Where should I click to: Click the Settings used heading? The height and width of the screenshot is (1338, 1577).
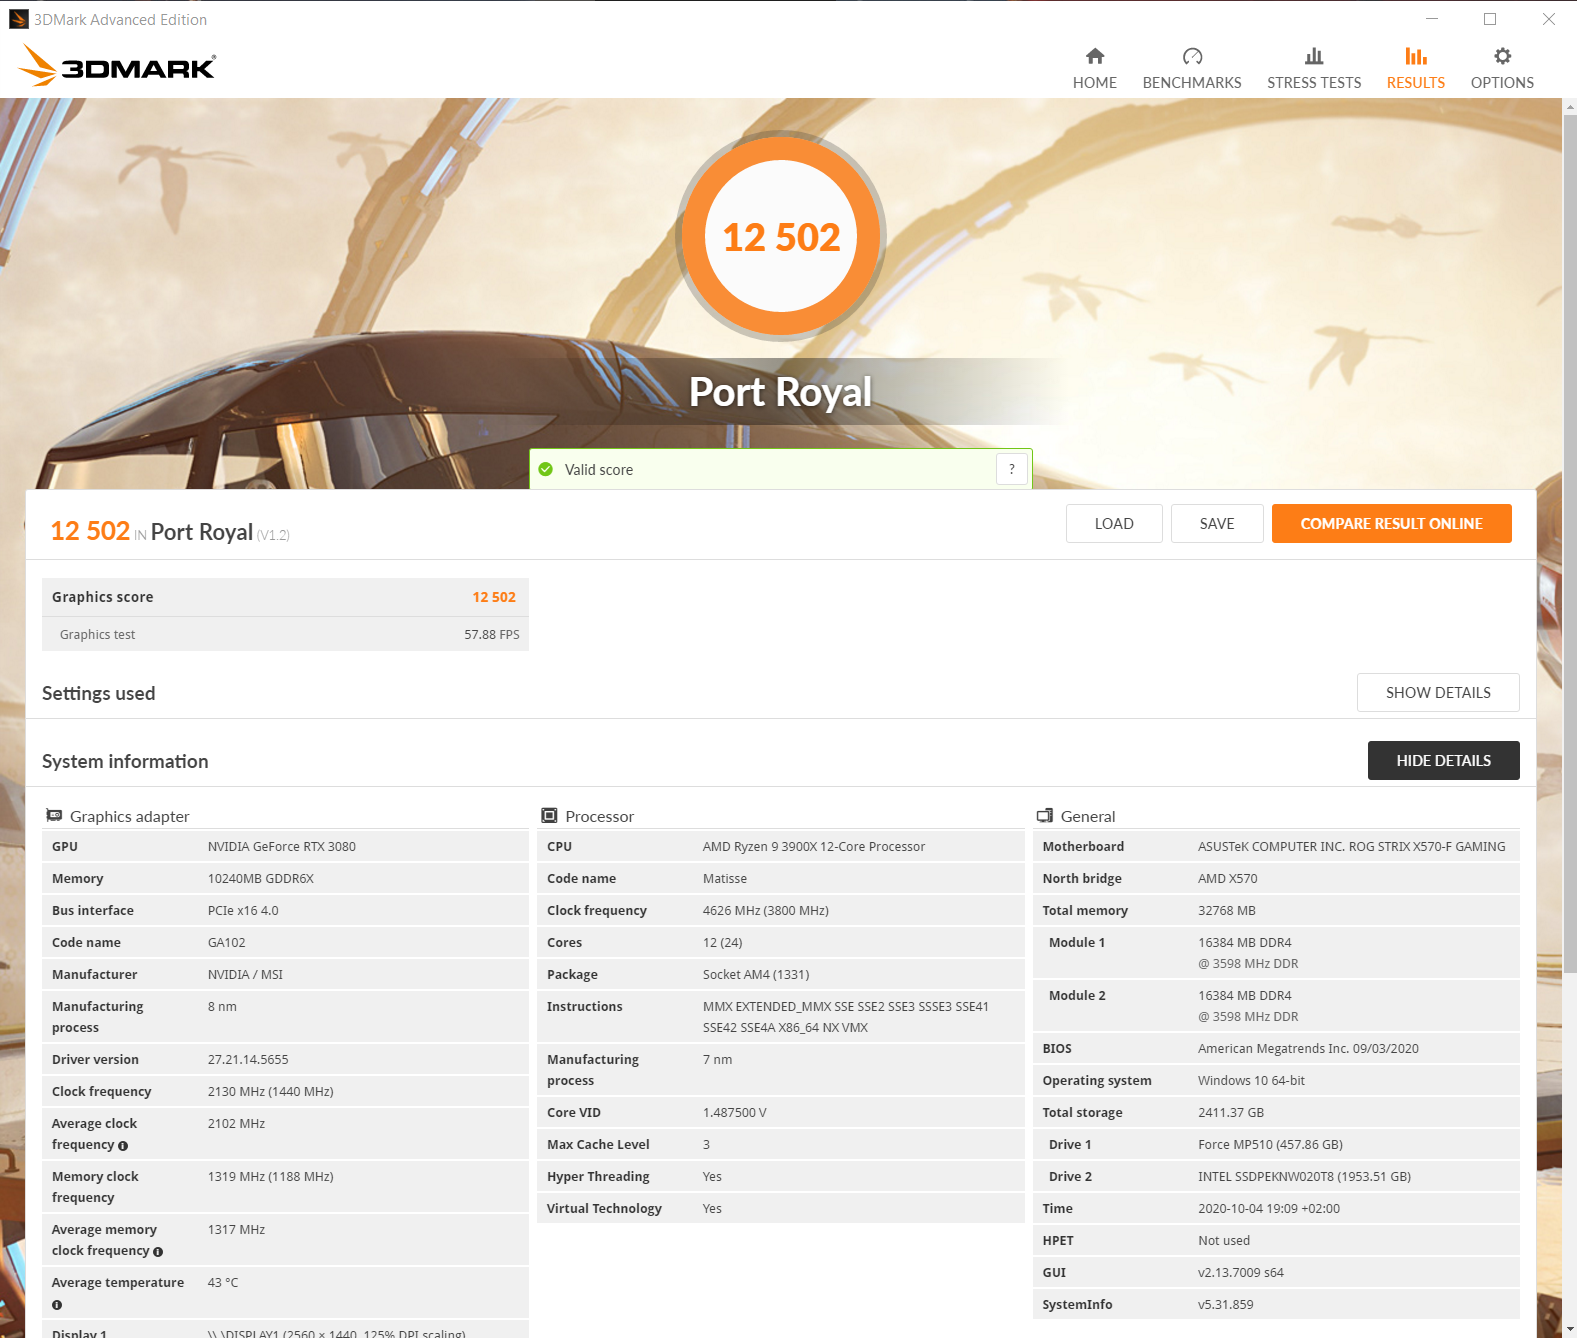click(x=99, y=693)
